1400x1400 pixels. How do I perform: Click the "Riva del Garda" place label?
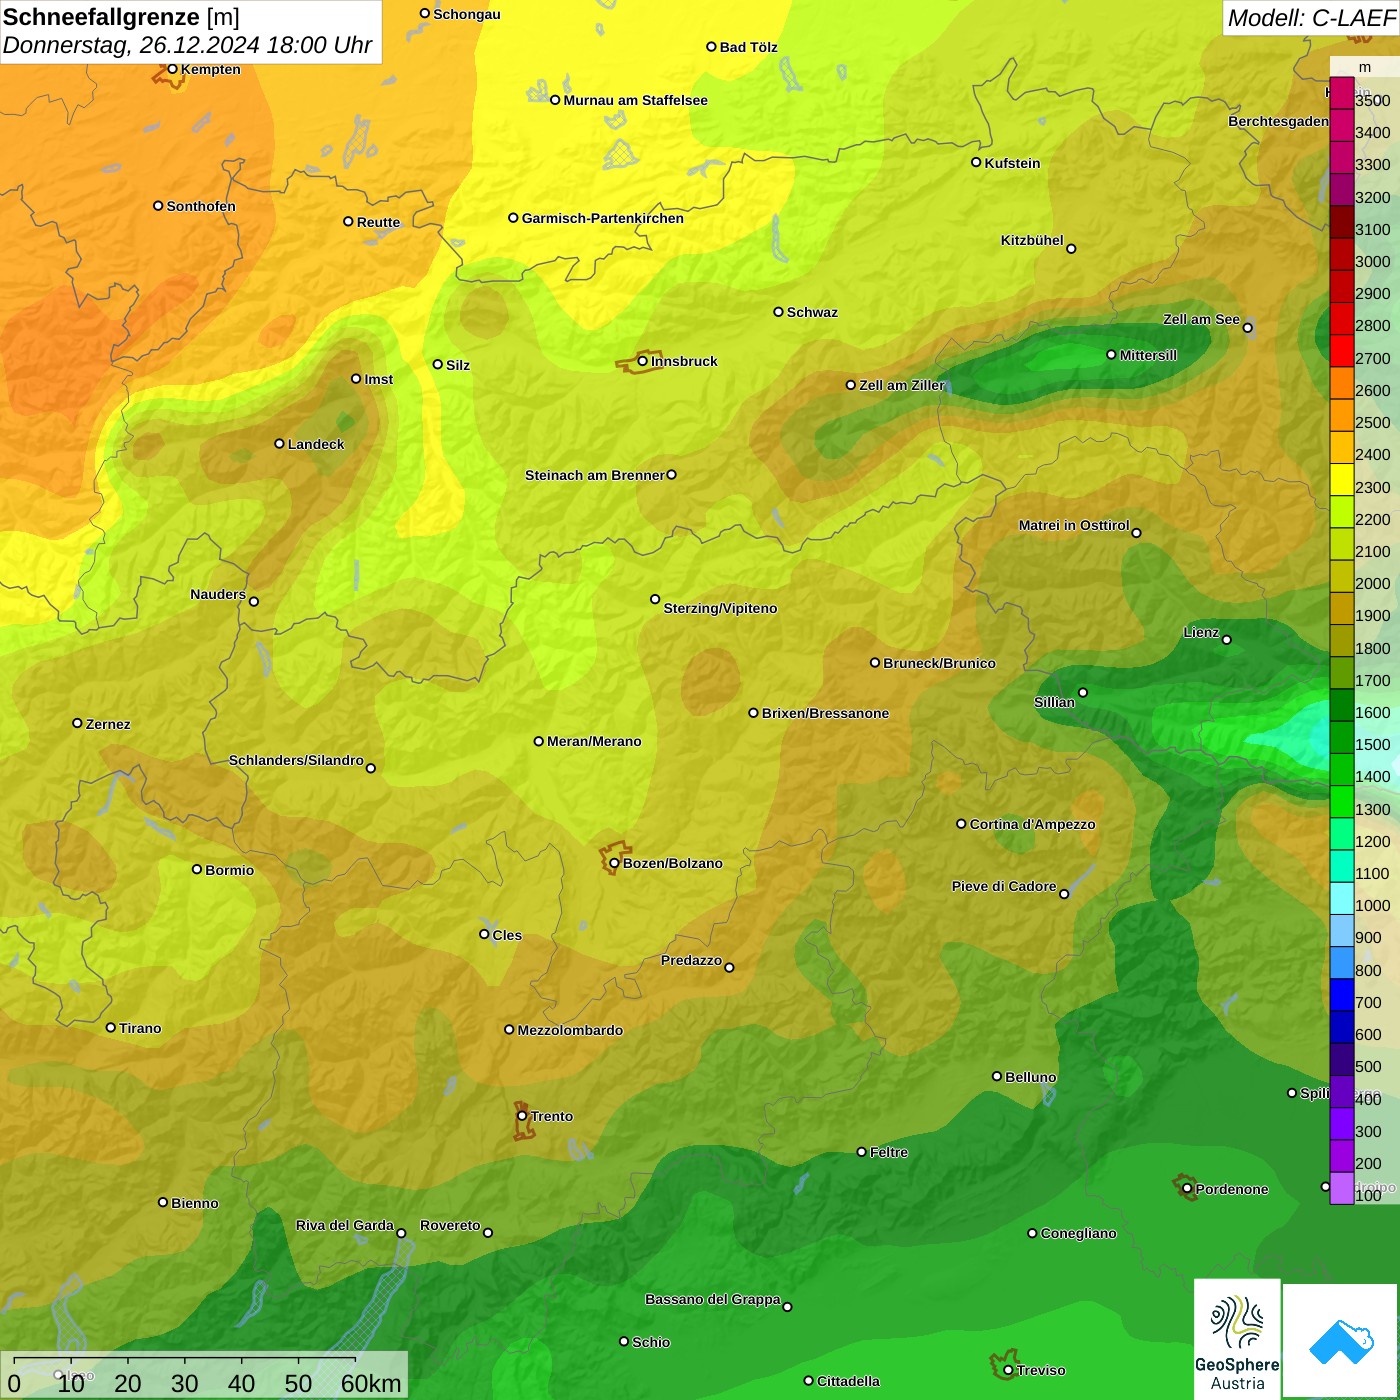point(345,1225)
